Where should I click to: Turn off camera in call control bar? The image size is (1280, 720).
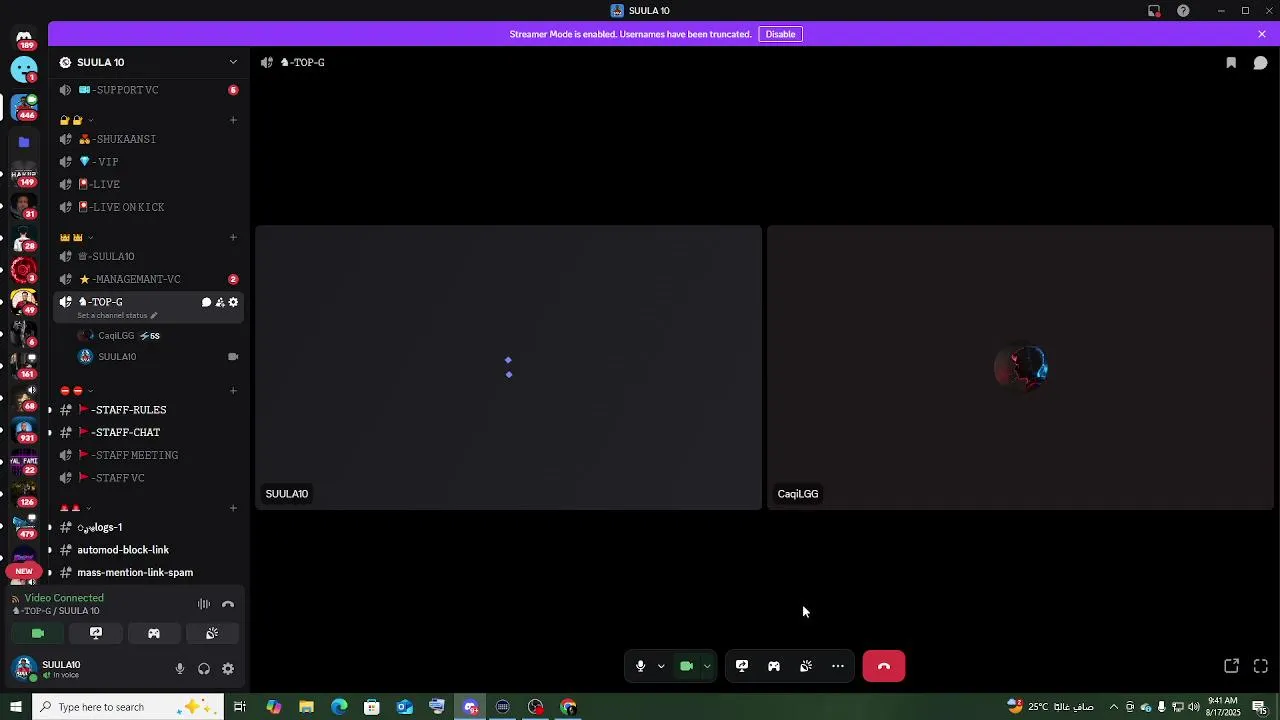pyautogui.click(x=687, y=666)
